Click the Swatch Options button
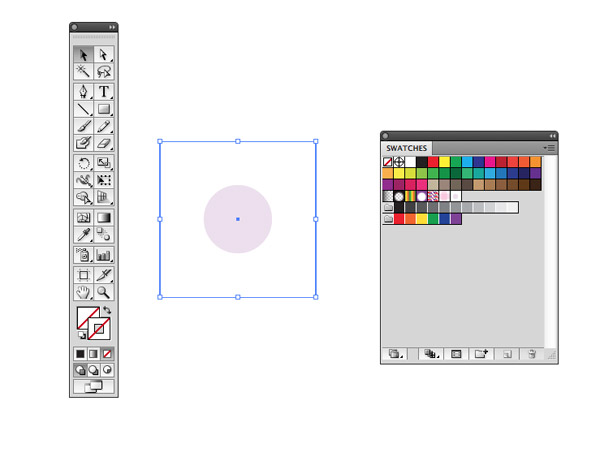Screen dimensions: 600x457 click(456, 354)
